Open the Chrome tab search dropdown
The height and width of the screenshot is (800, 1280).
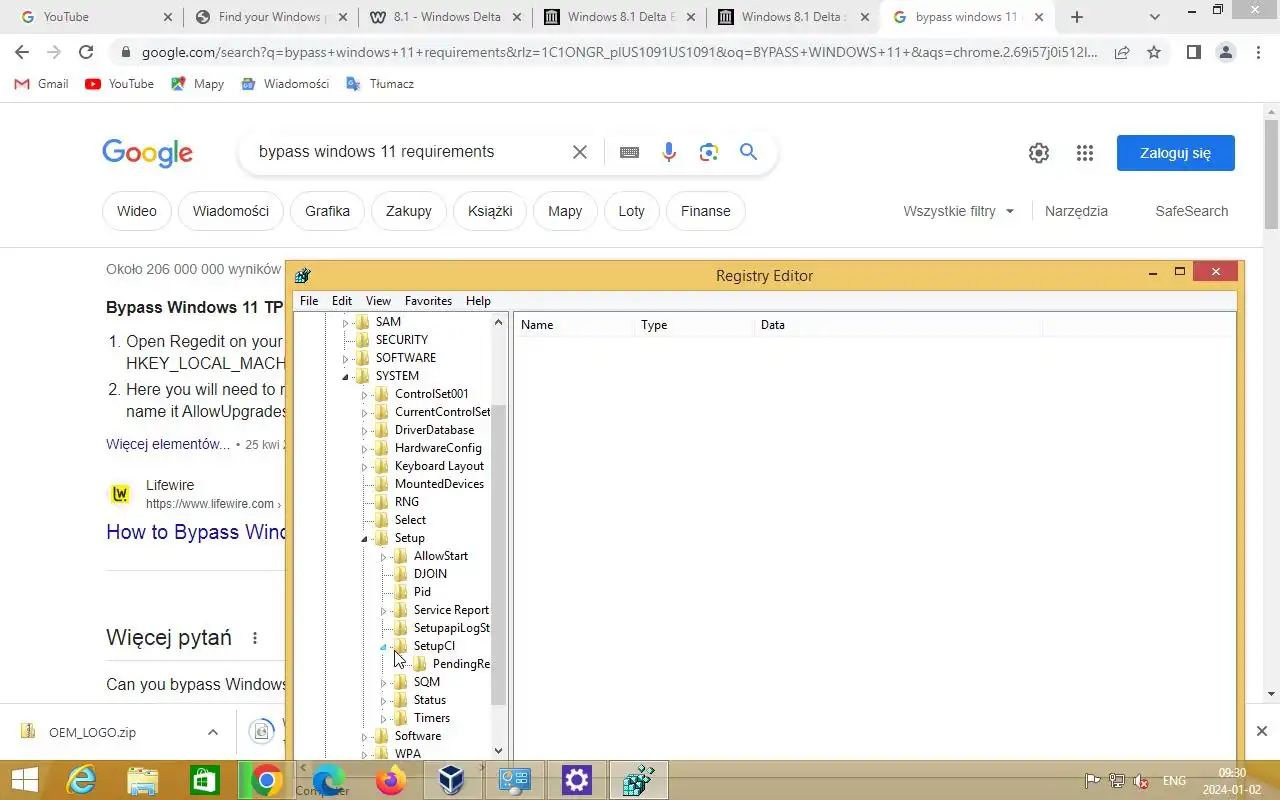pyautogui.click(x=1155, y=17)
